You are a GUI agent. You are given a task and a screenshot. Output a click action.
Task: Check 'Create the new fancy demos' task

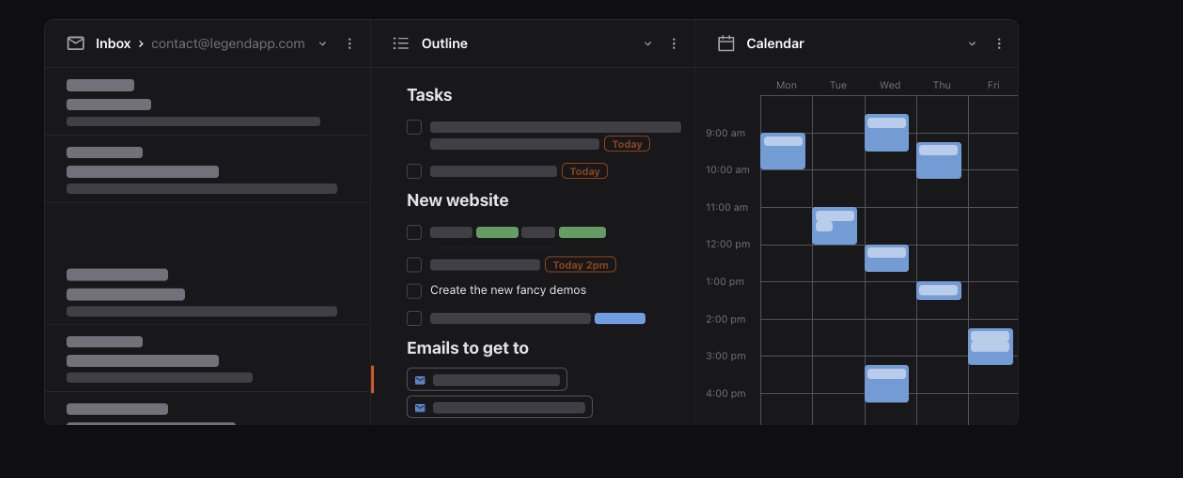point(414,291)
